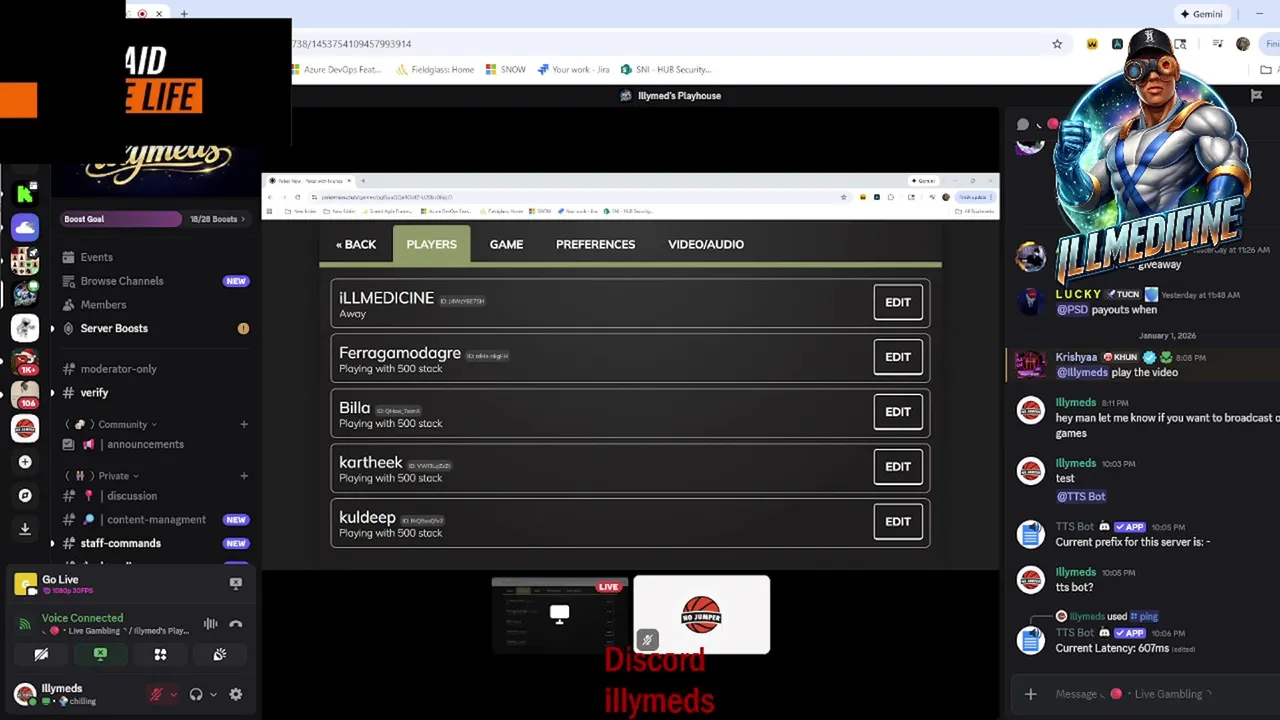Image resolution: width=1280 pixels, height=720 pixels.
Task: Open the SNOW bookmark
Action: coord(505,70)
